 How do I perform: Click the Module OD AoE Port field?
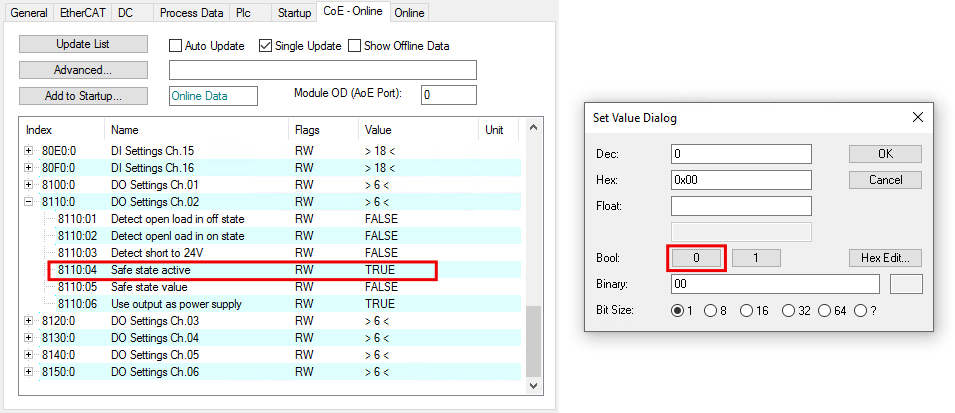click(448, 95)
